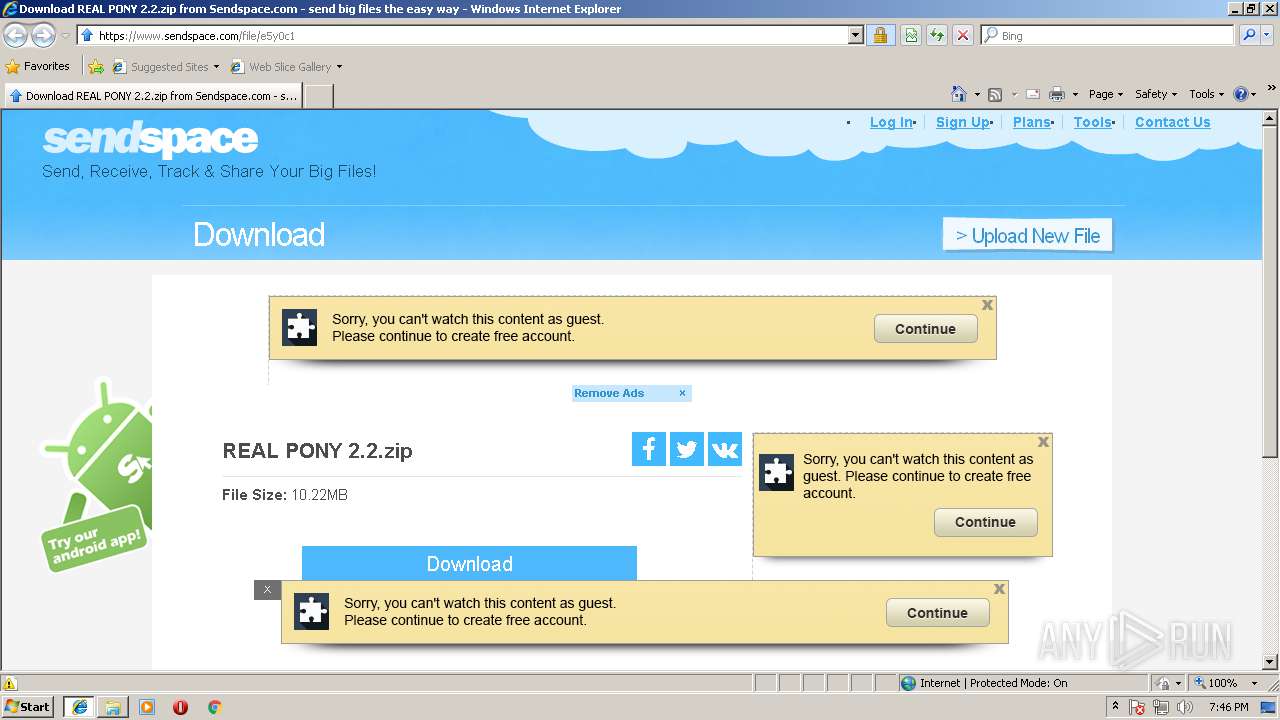Click the Remove Ads link
This screenshot has height=720, width=1280.
pos(609,393)
